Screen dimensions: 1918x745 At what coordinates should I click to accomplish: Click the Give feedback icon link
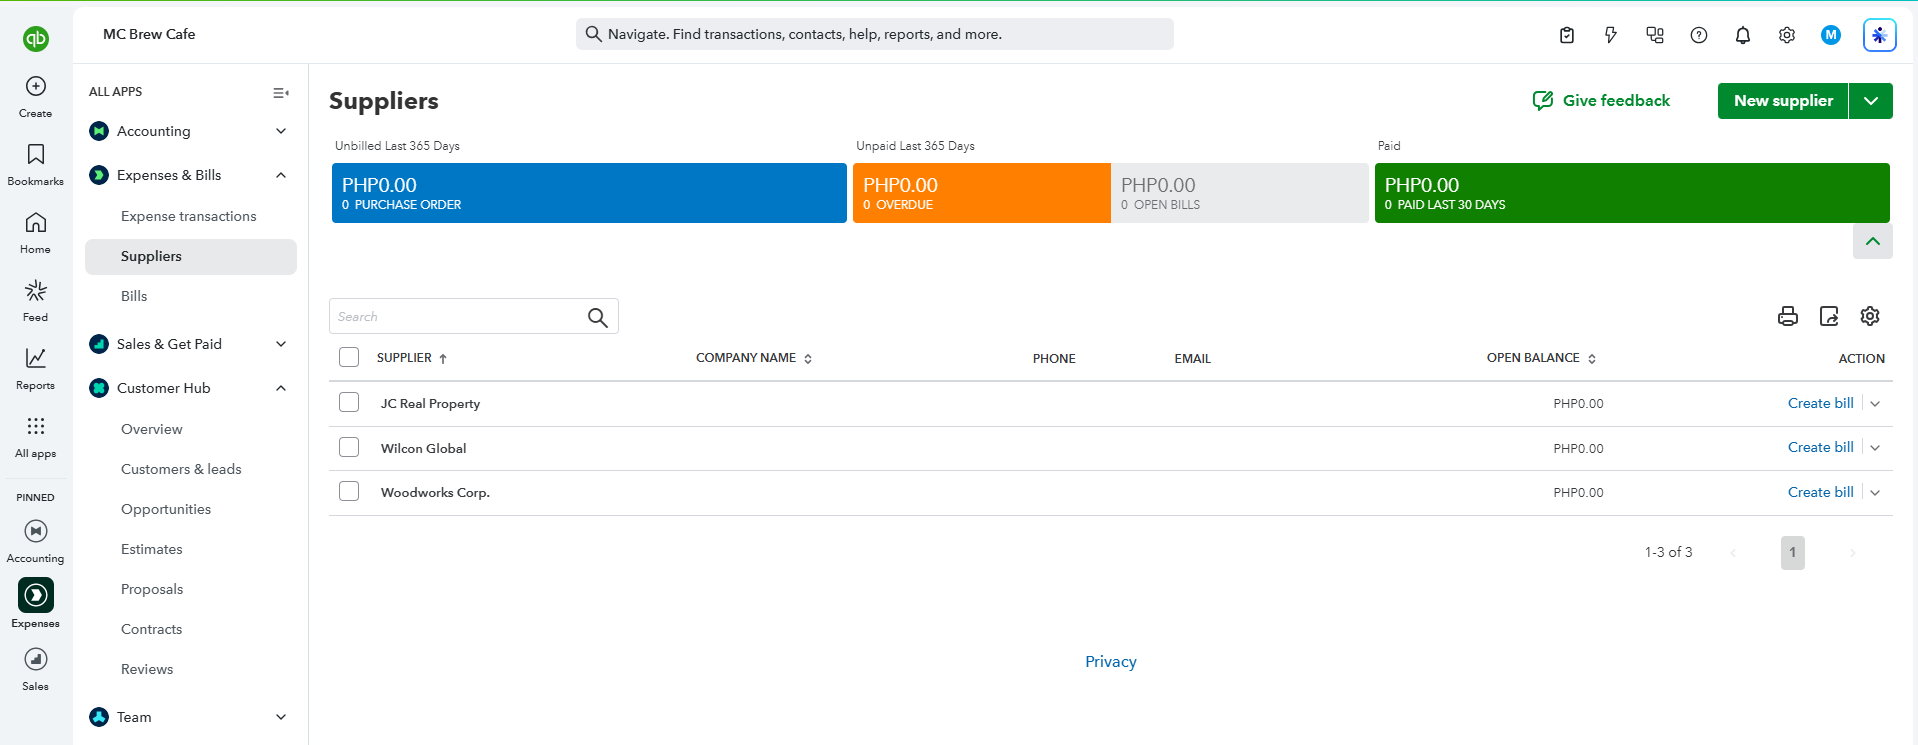(1602, 100)
